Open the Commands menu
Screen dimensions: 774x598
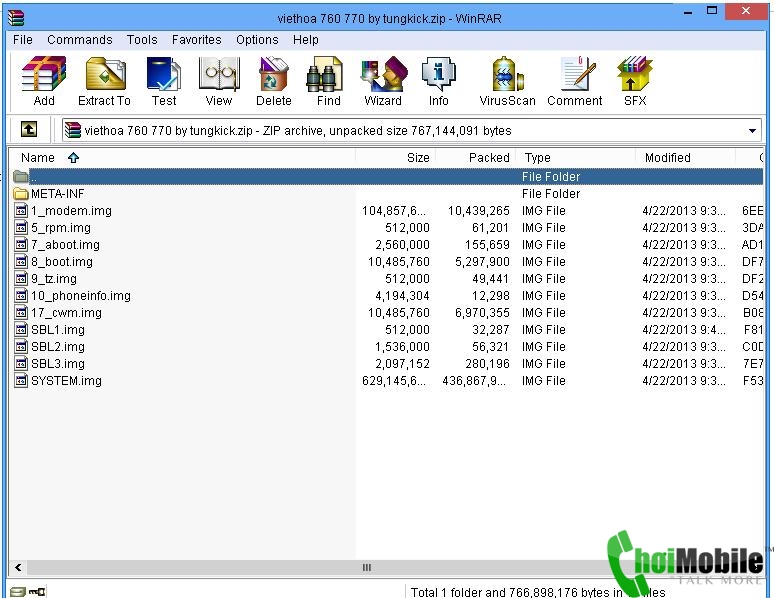(79, 40)
